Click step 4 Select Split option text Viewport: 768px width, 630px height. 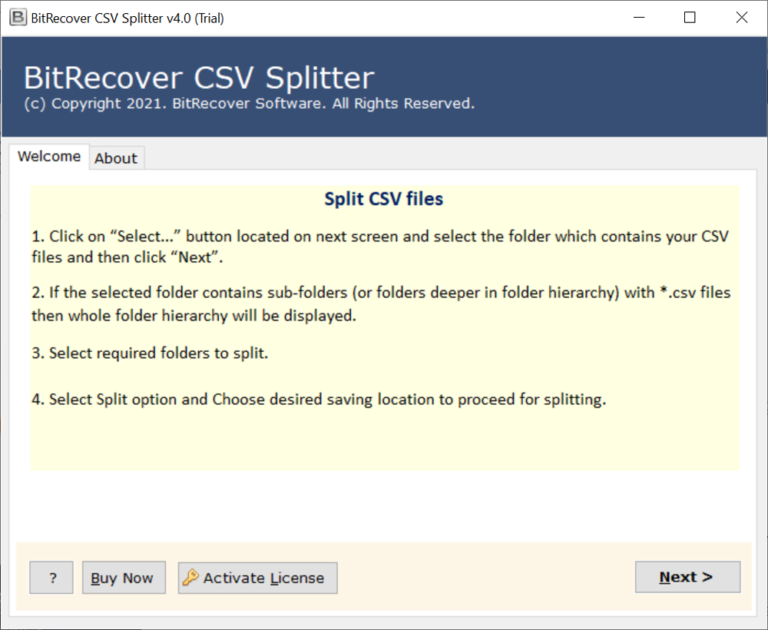[x=319, y=400]
